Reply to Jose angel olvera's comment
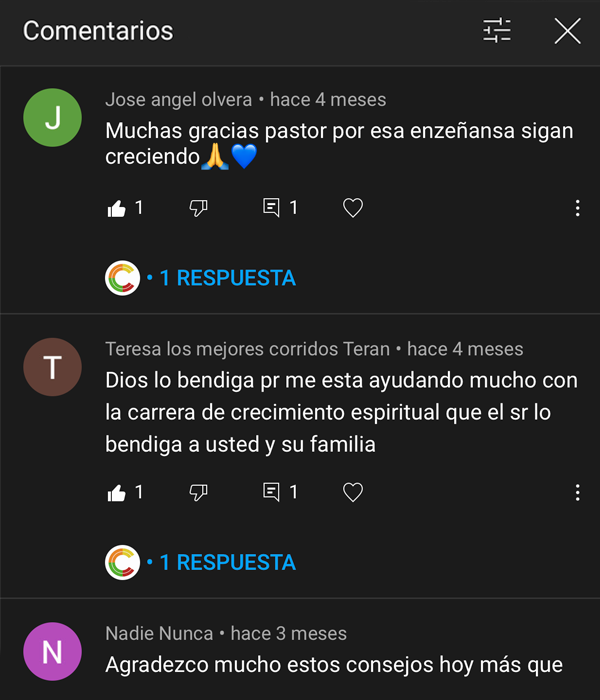This screenshot has height=700, width=600. pos(271,208)
